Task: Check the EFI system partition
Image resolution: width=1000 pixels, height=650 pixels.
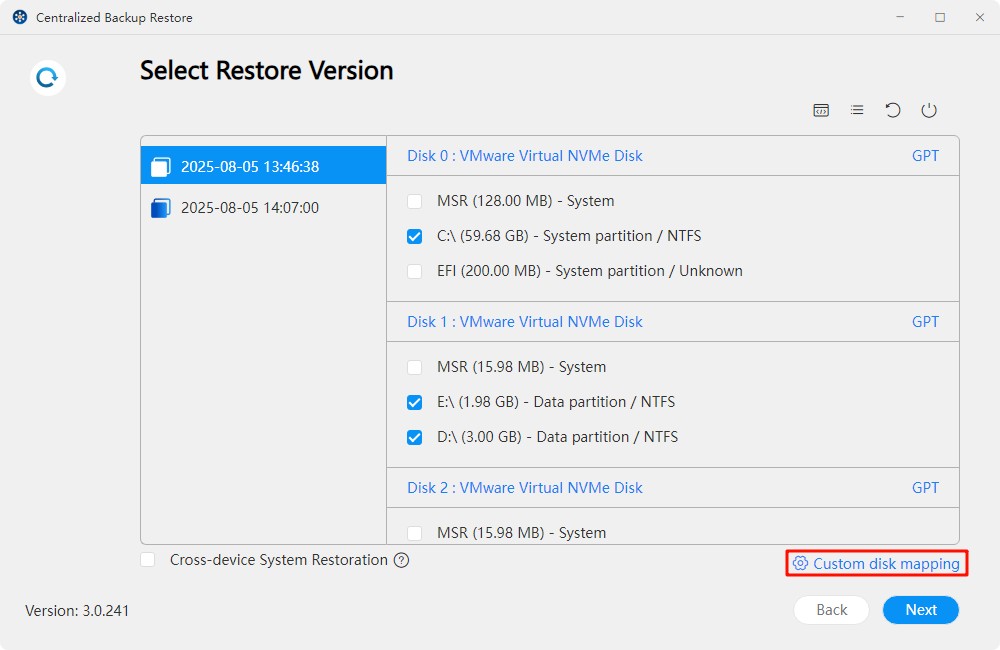Action: click(x=413, y=271)
